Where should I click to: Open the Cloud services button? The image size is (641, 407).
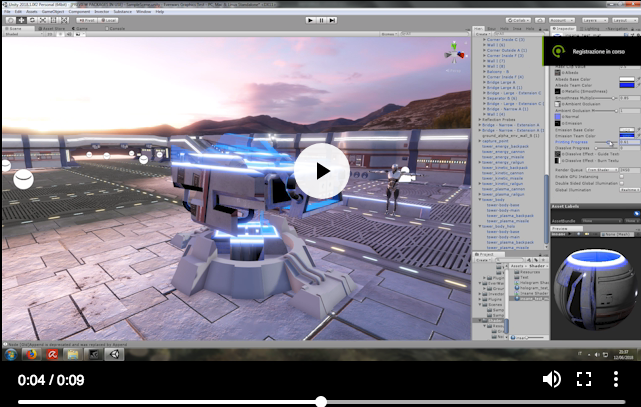click(x=540, y=20)
